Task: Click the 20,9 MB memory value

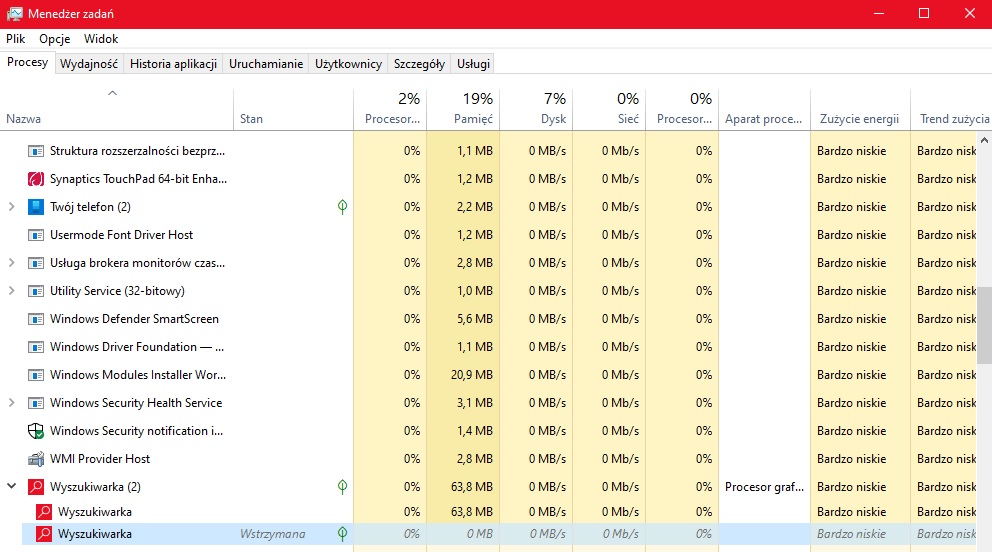Action: coord(471,375)
